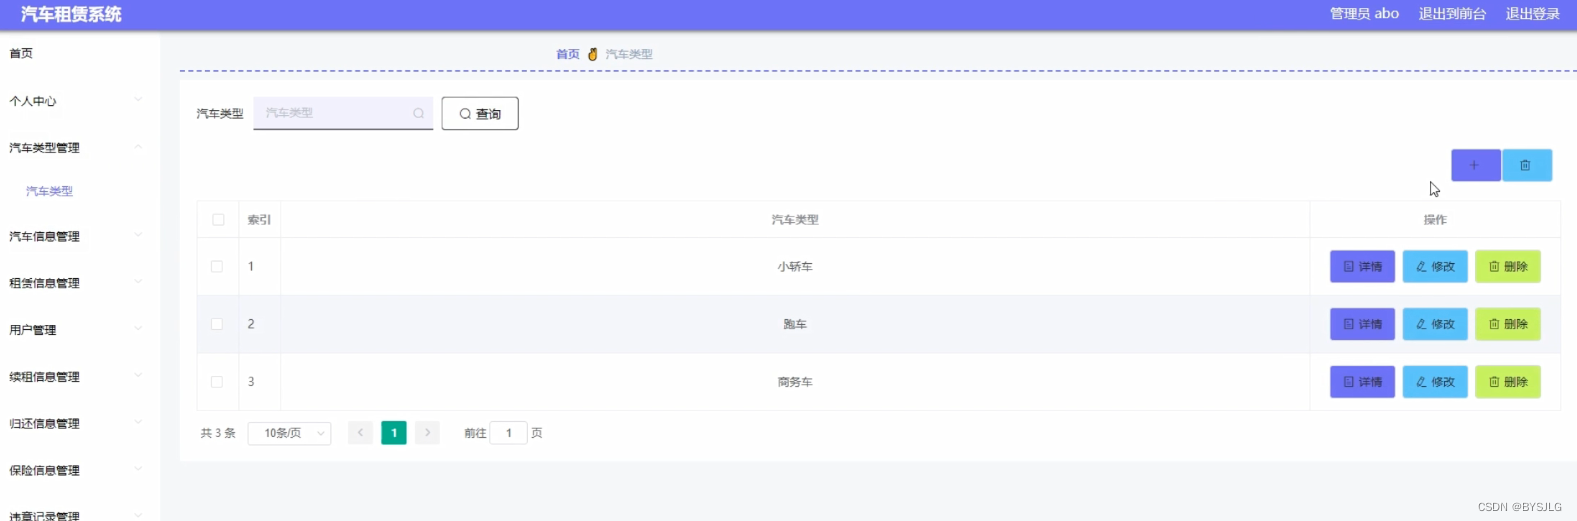Click 退出到前台 in the header
The width and height of the screenshot is (1577, 521).
(1452, 14)
